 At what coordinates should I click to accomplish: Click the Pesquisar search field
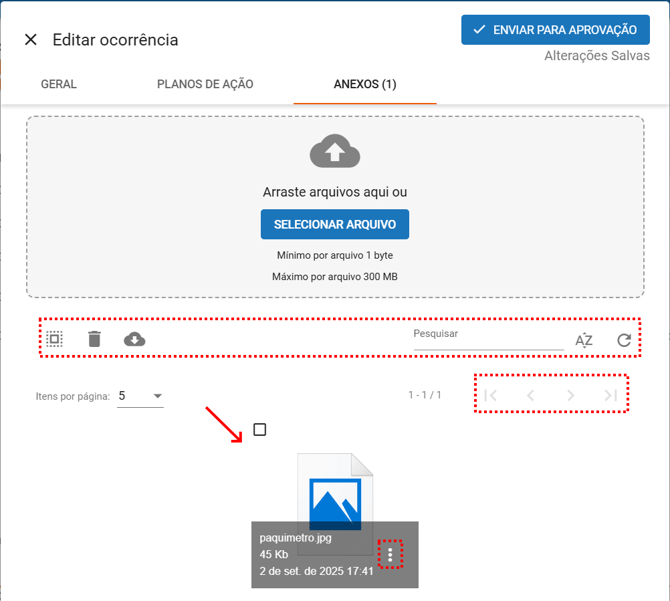point(488,336)
